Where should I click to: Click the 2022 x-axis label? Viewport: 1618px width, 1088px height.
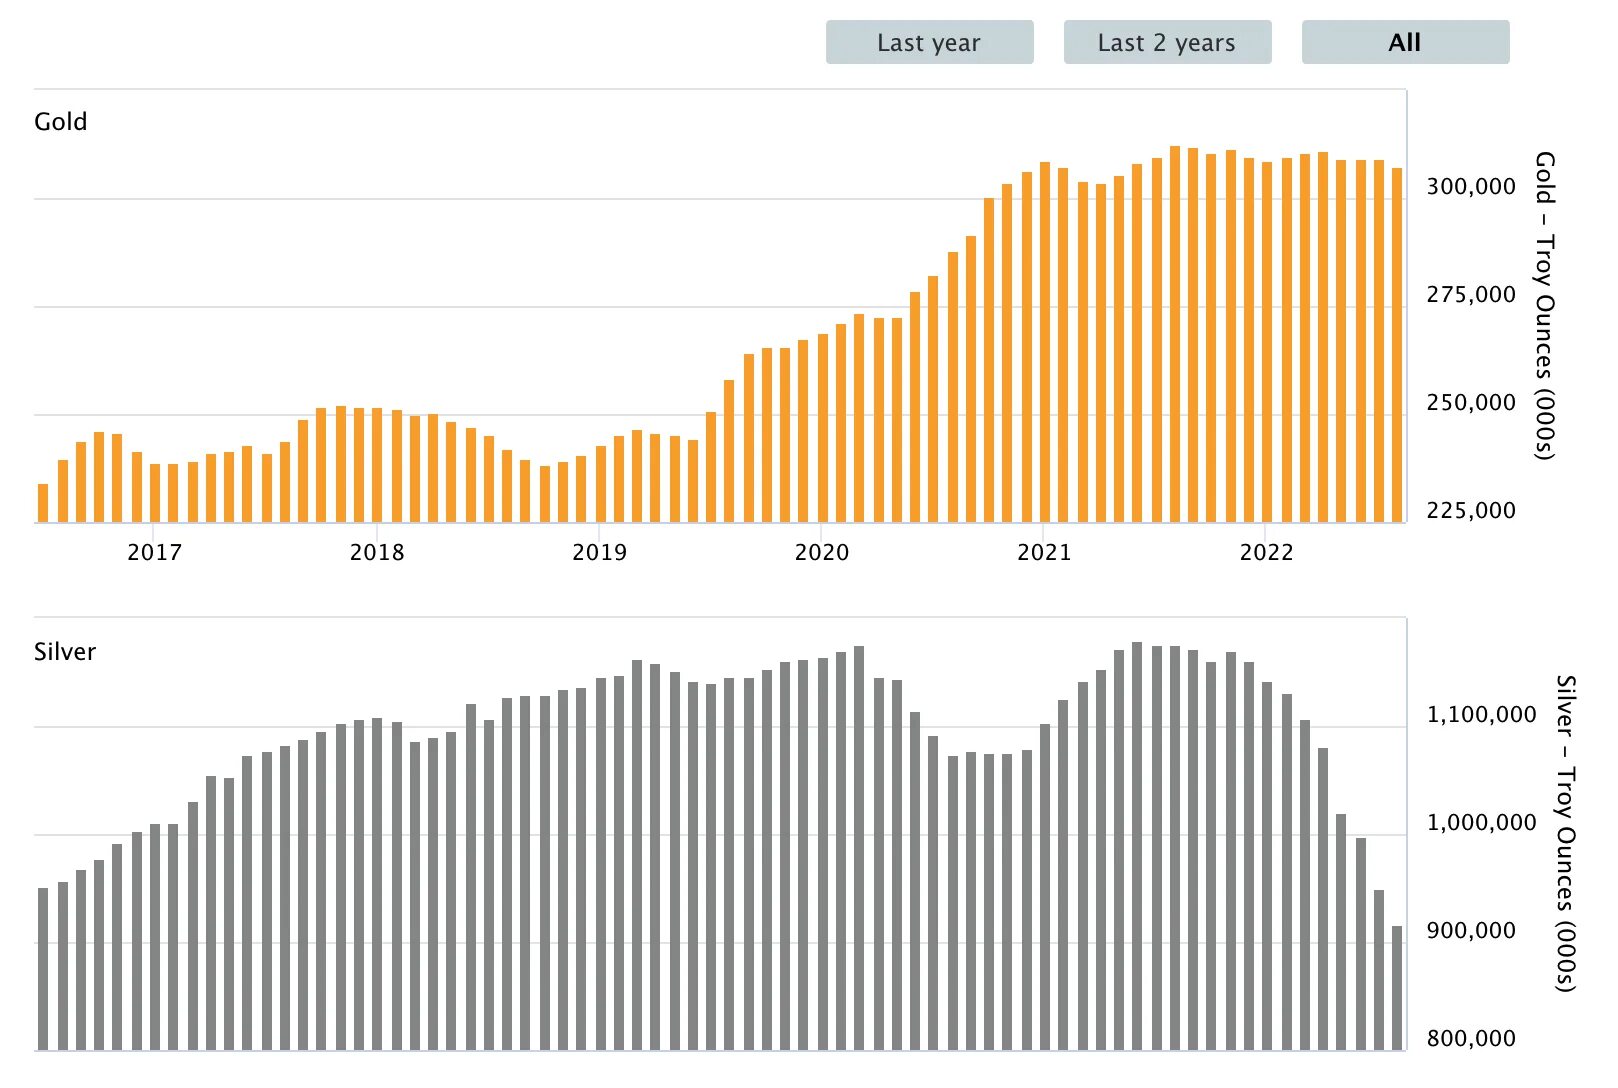point(1267,552)
